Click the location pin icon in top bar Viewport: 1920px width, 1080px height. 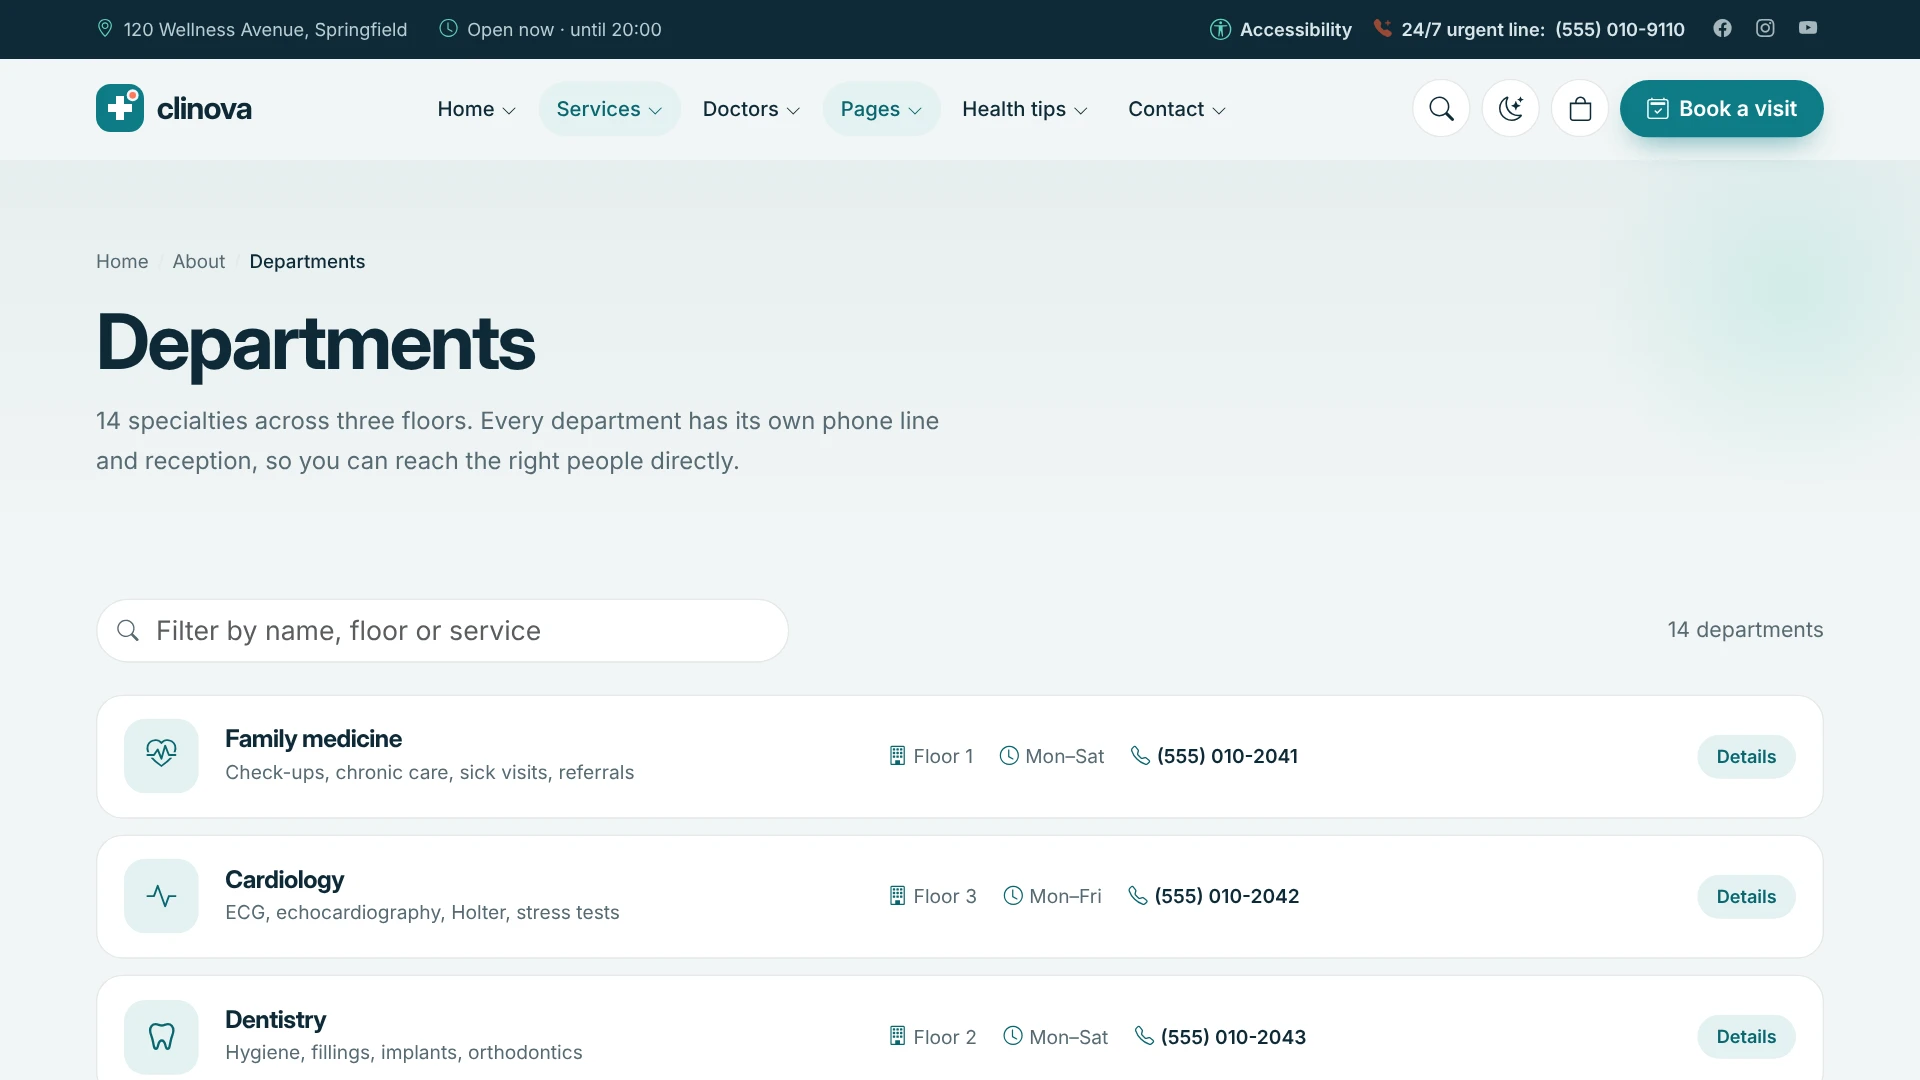tap(105, 28)
